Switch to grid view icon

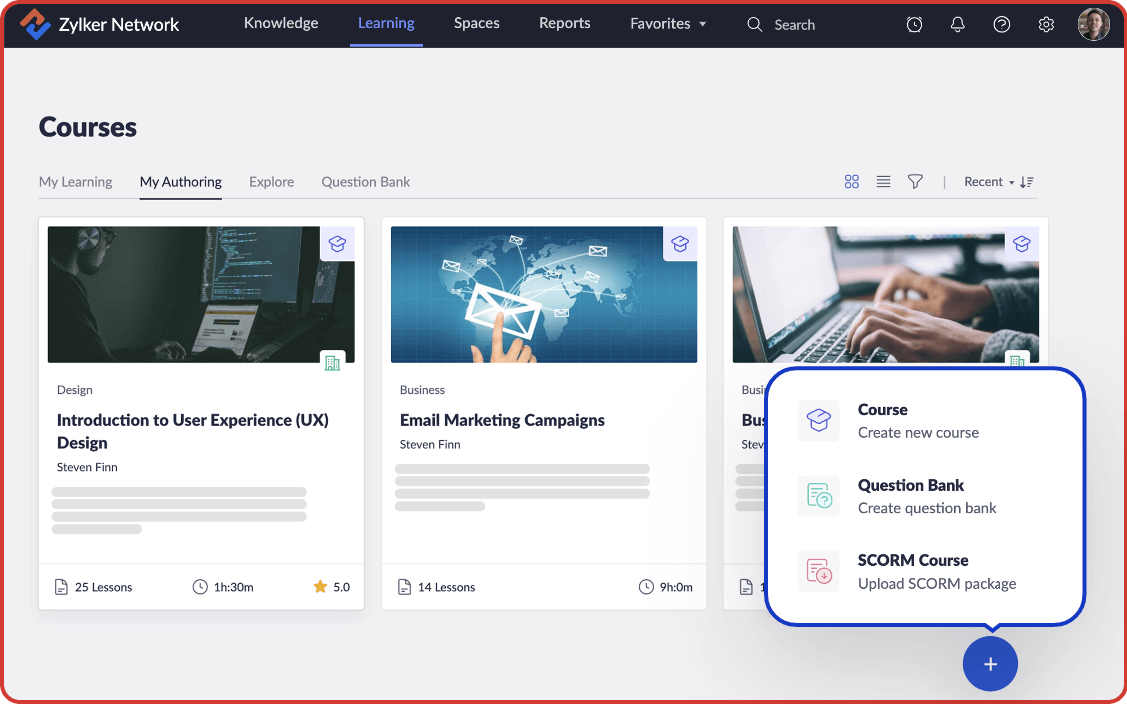[852, 182]
